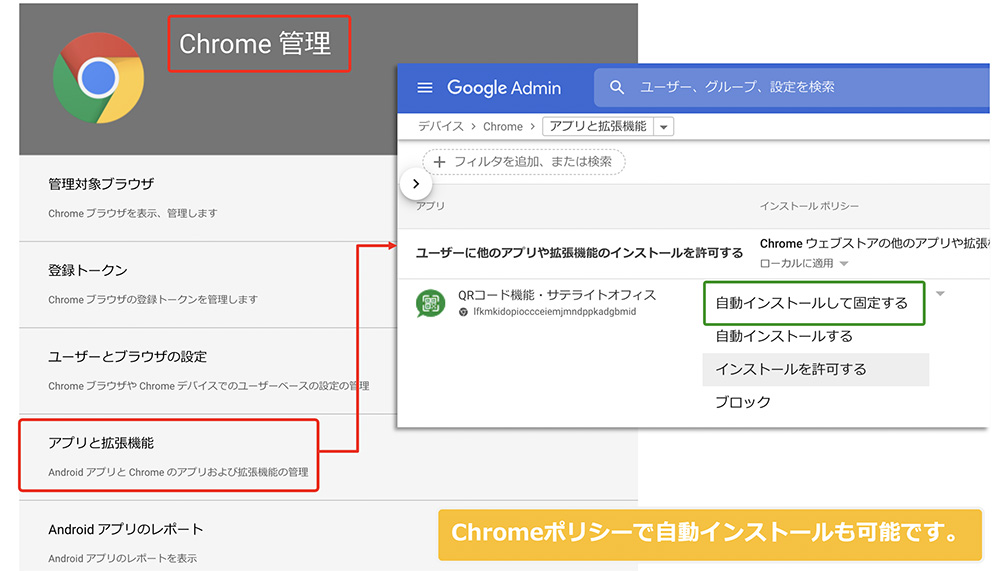Screen dimensions: 1000x571
Task: Click description Chrome ブラウザを表示、管理します
Action: tap(133, 214)
